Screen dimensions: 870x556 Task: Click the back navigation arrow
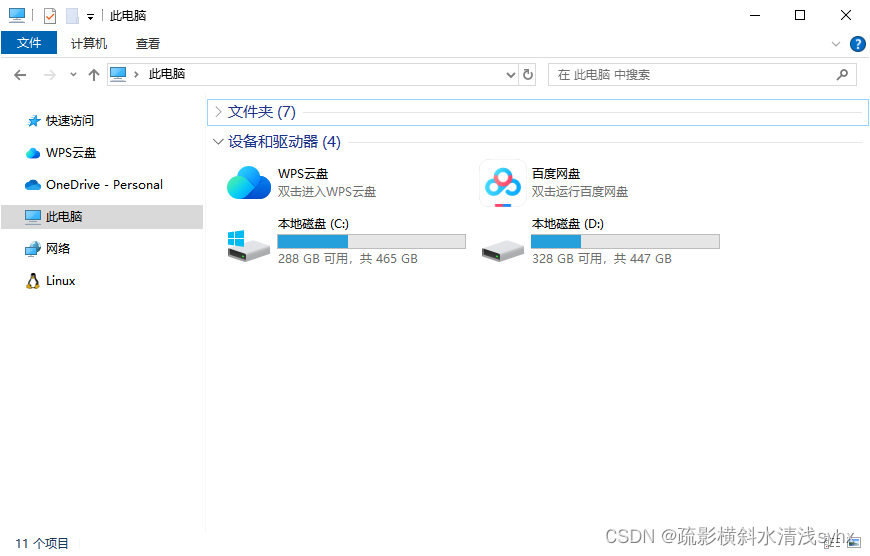tap(20, 75)
